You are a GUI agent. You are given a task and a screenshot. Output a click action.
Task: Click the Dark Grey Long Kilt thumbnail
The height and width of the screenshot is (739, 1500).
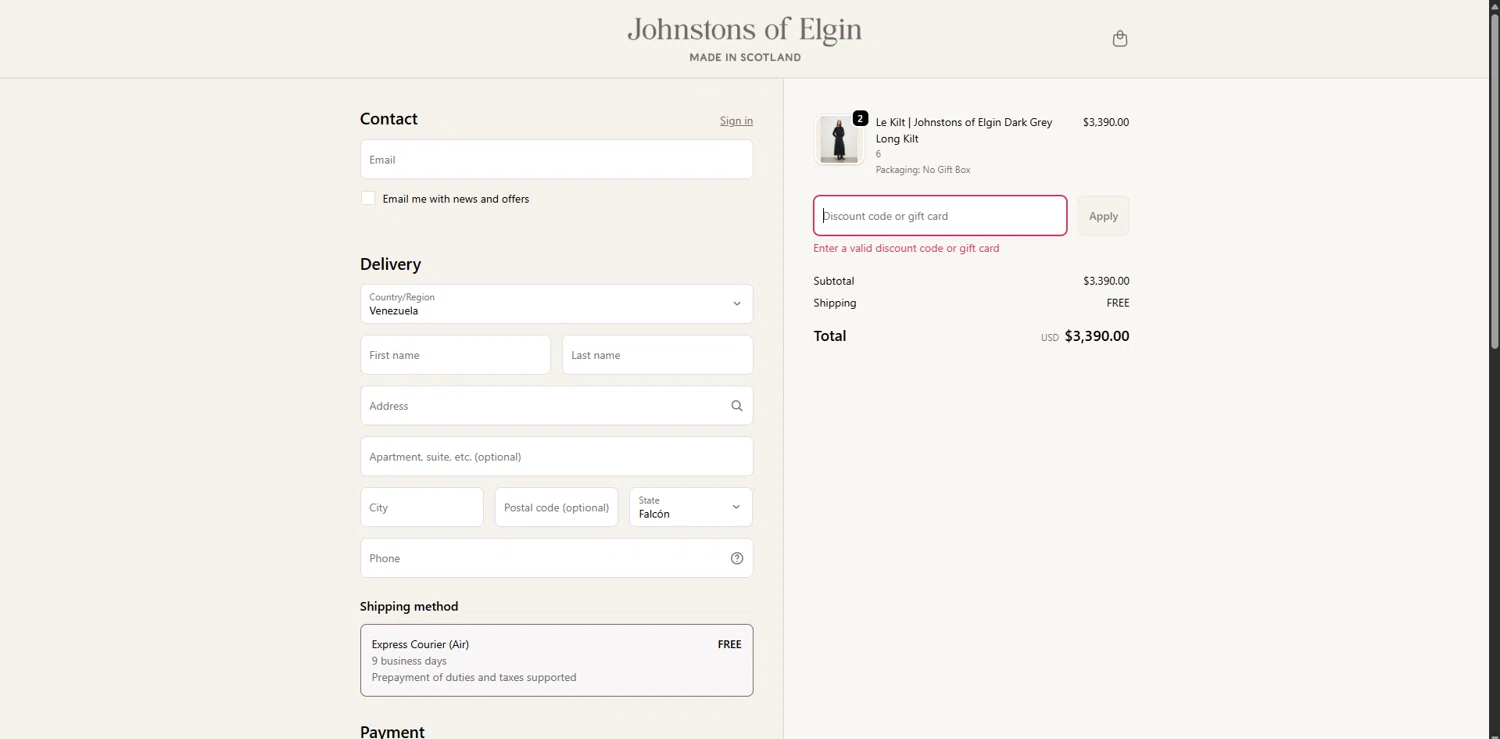click(x=839, y=139)
